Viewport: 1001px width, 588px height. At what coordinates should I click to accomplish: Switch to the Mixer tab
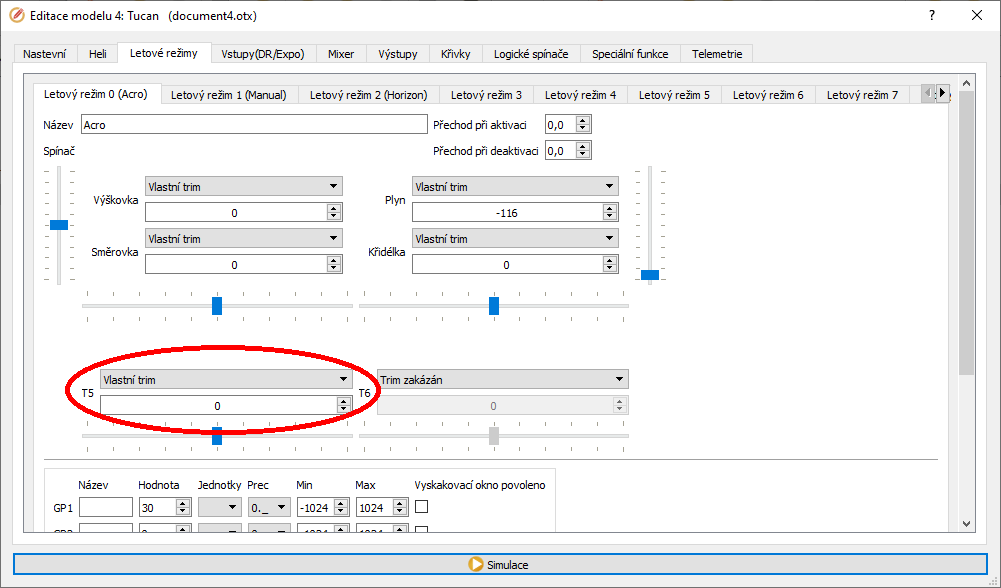tap(341, 54)
